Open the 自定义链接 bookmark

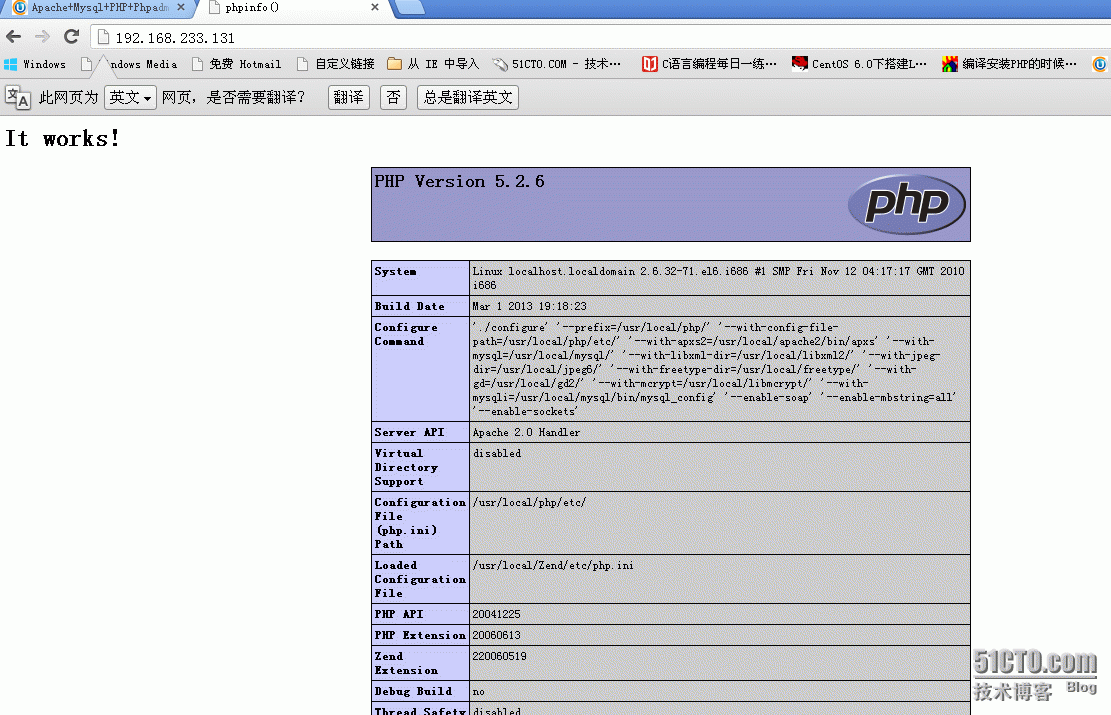[x=336, y=64]
